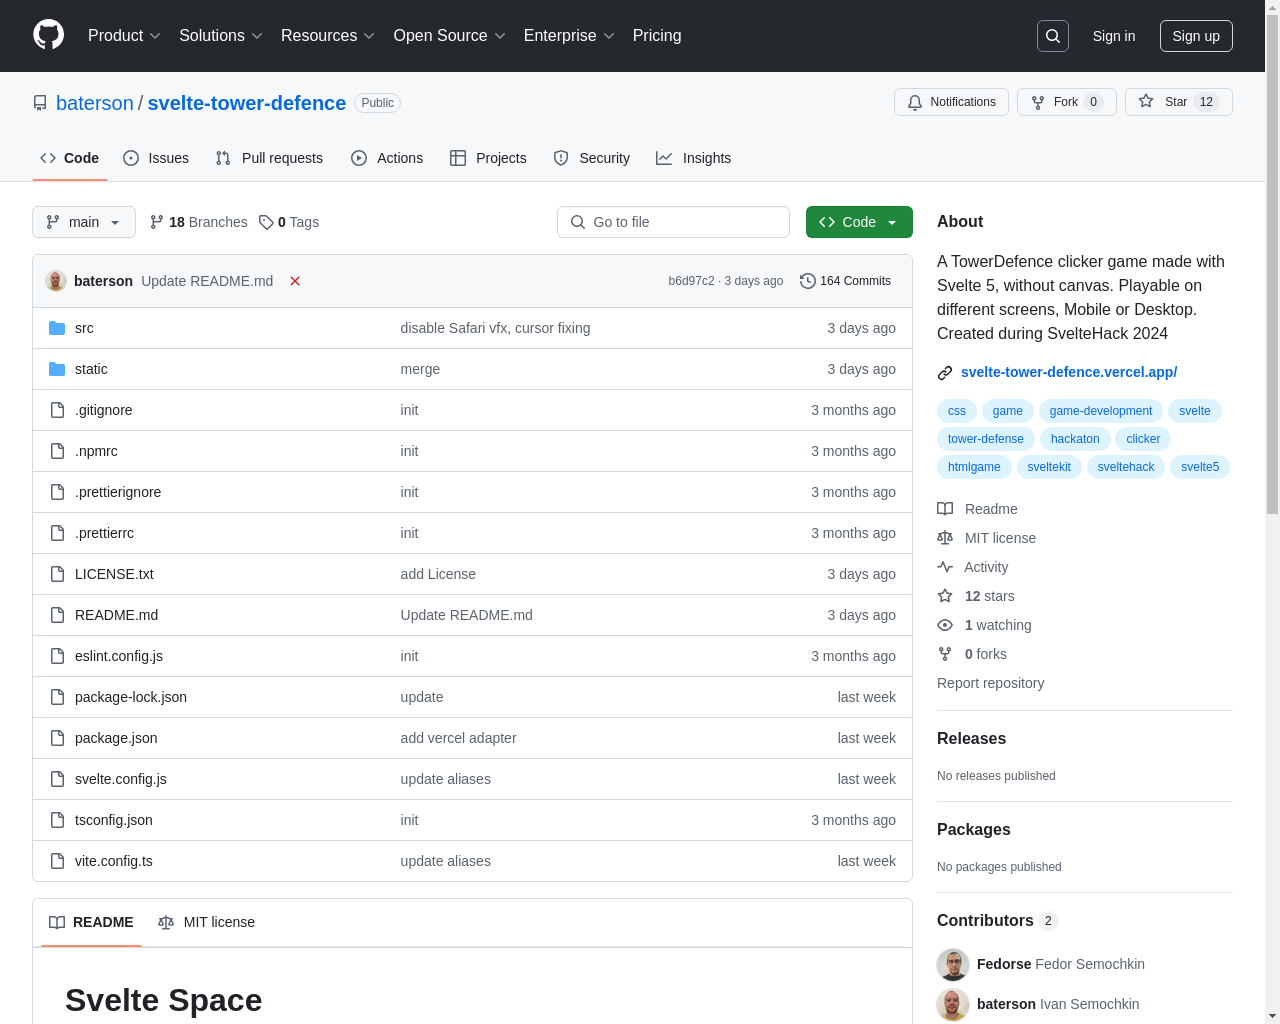The height and width of the screenshot is (1024, 1280).
Task: Open svelte.config.js file
Action: [x=121, y=779]
